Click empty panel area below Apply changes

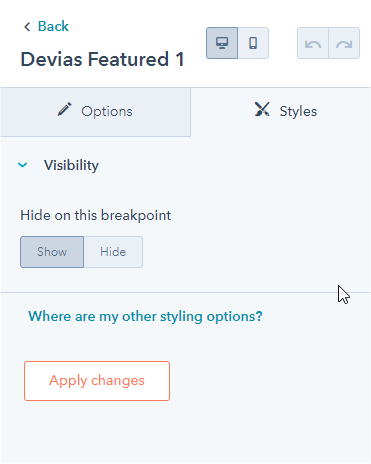(x=185, y=433)
